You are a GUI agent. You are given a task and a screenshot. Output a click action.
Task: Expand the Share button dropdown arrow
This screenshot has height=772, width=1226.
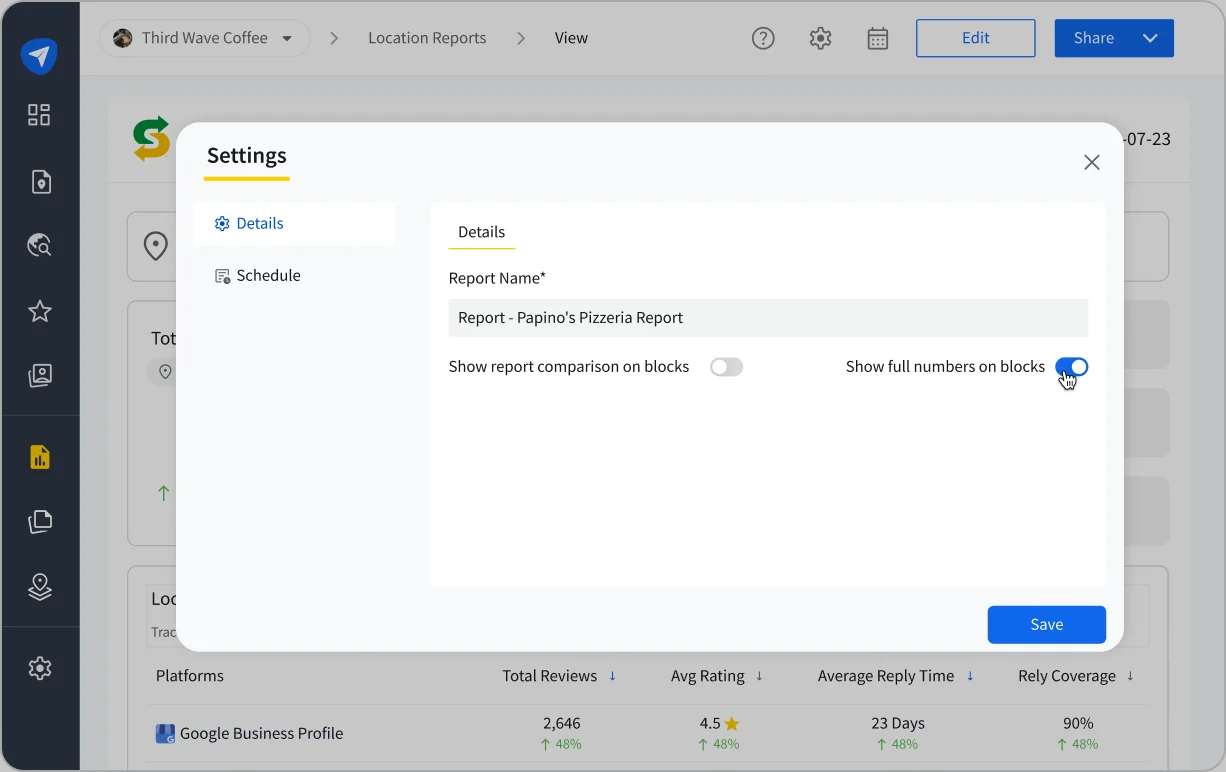click(1150, 38)
